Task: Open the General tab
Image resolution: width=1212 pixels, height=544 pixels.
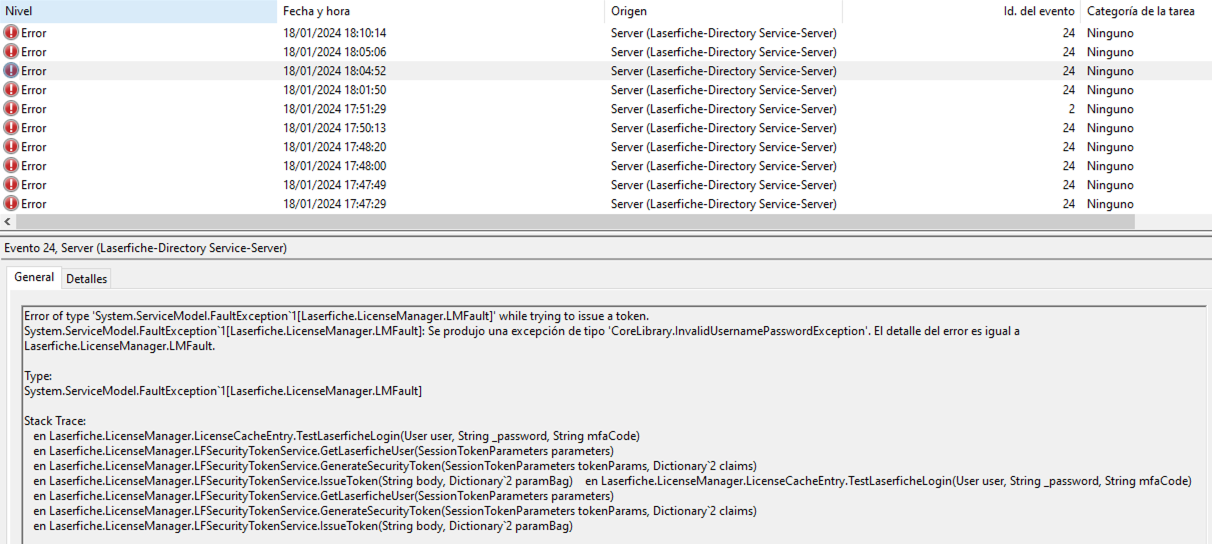Action: tap(34, 277)
